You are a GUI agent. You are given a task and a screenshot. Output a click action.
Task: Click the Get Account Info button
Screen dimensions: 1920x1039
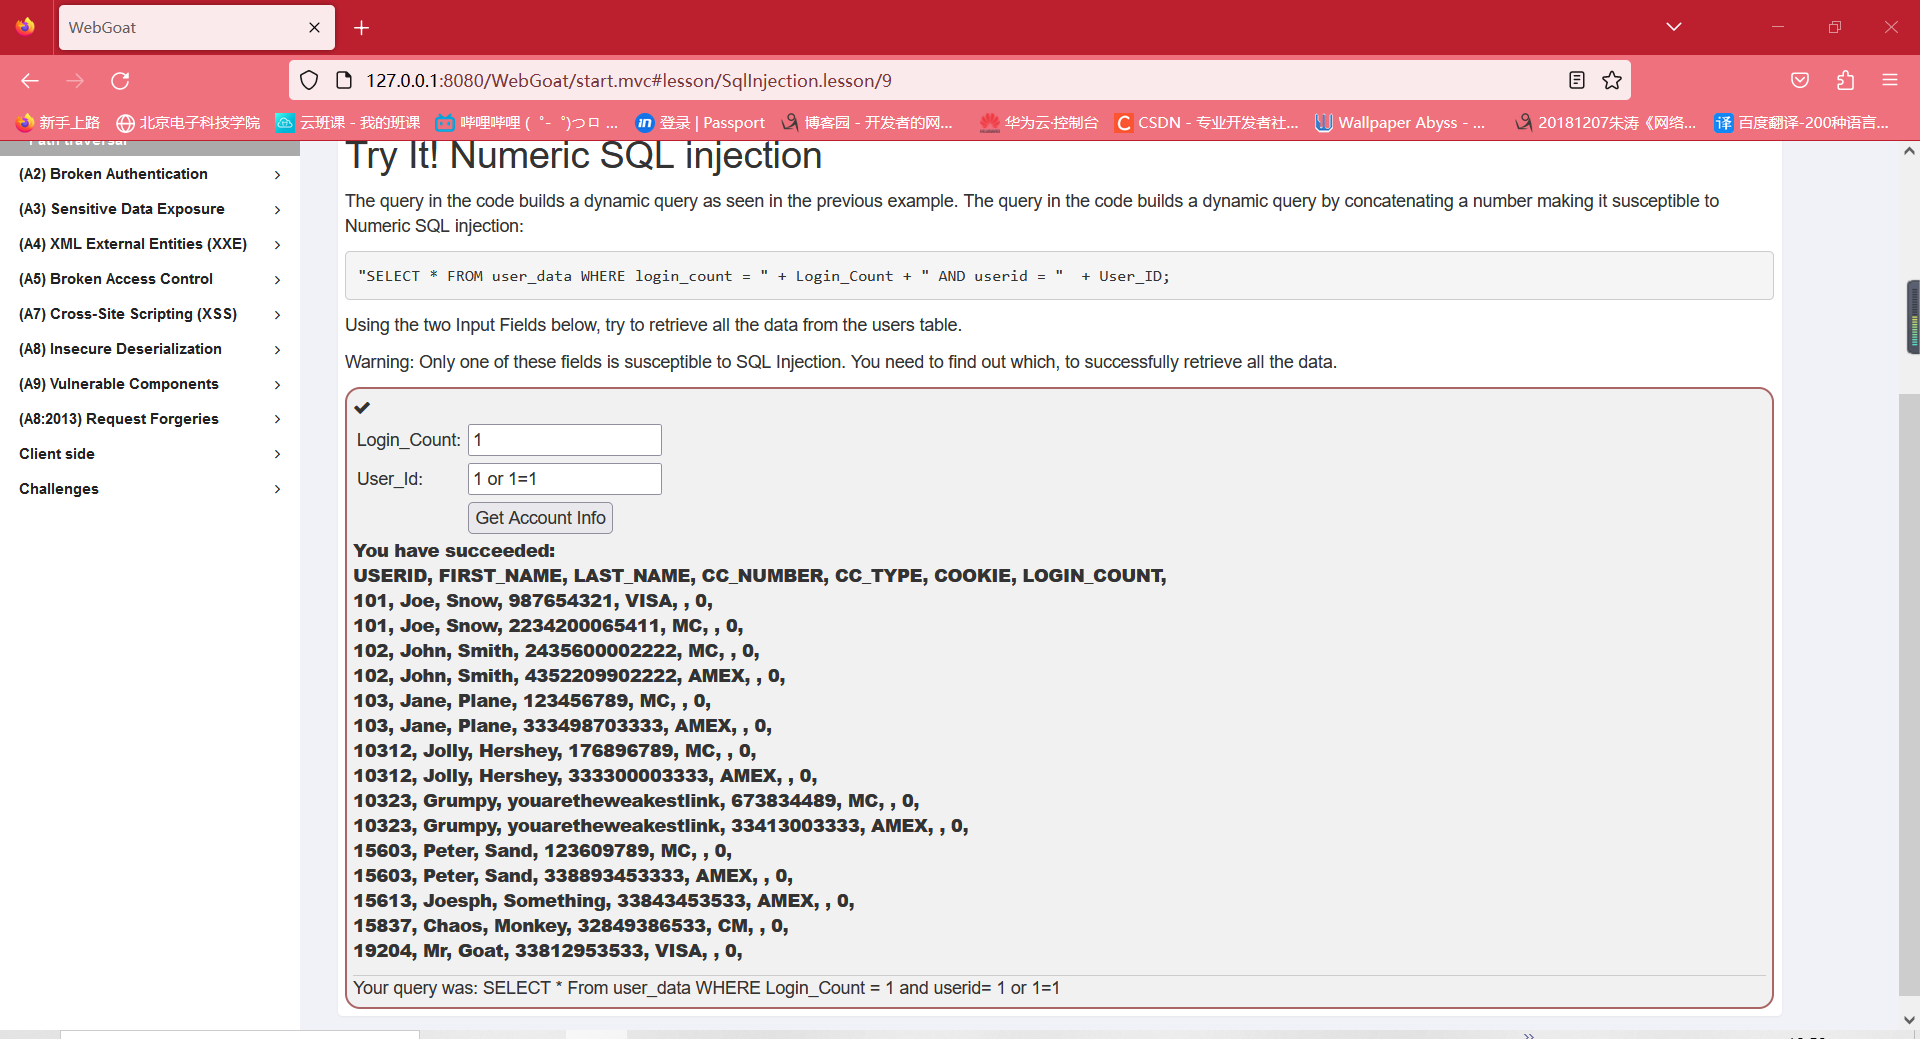pyautogui.click(x=540, y=518)
